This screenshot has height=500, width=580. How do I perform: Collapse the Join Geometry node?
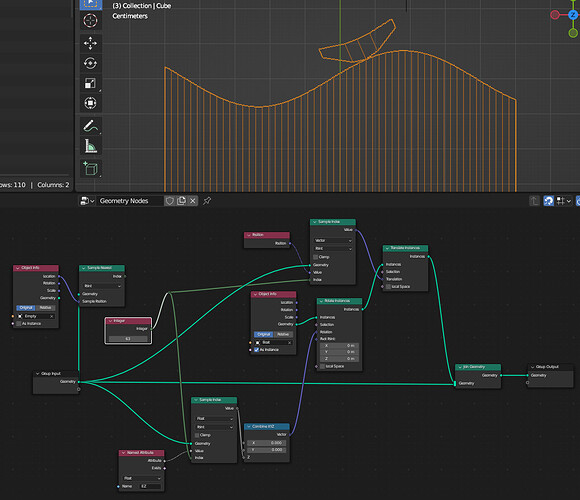point(460,367)
